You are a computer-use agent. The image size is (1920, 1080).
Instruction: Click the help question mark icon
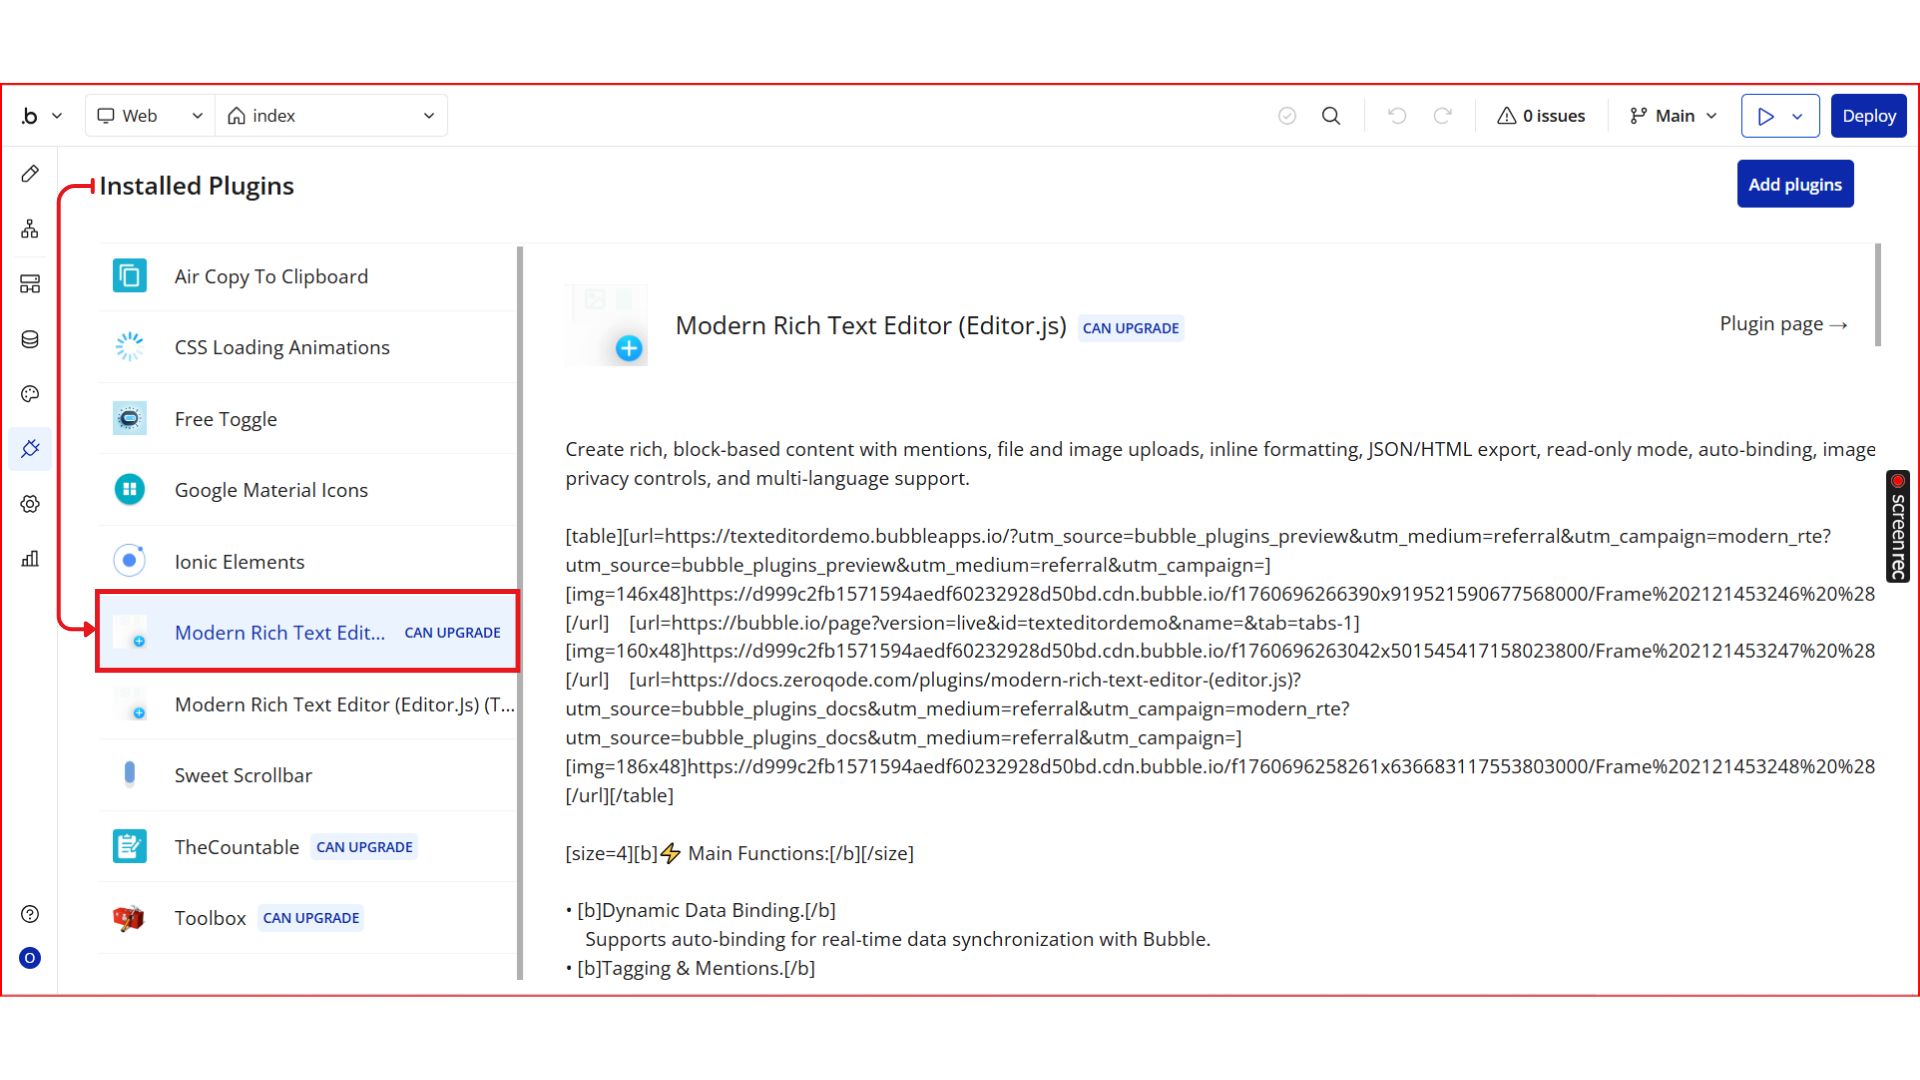[x=30, y=914]
